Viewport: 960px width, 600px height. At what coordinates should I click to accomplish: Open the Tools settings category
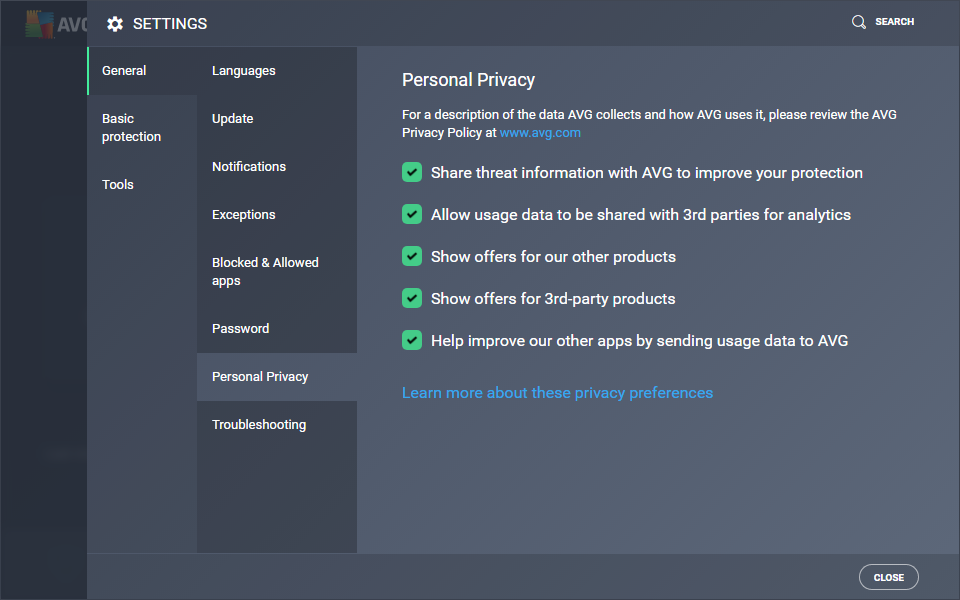118,185
